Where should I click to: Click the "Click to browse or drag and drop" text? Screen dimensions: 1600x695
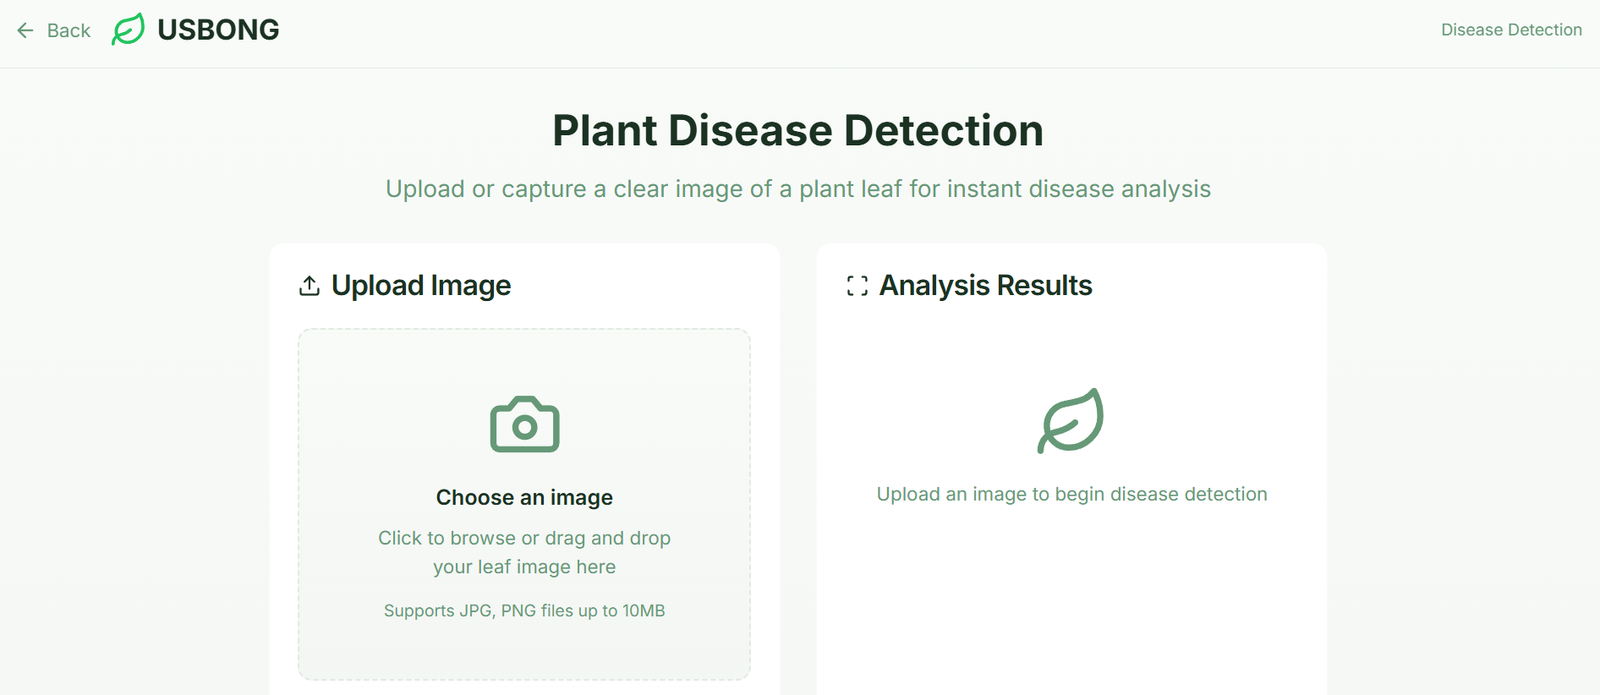click(x=525, y=538)
